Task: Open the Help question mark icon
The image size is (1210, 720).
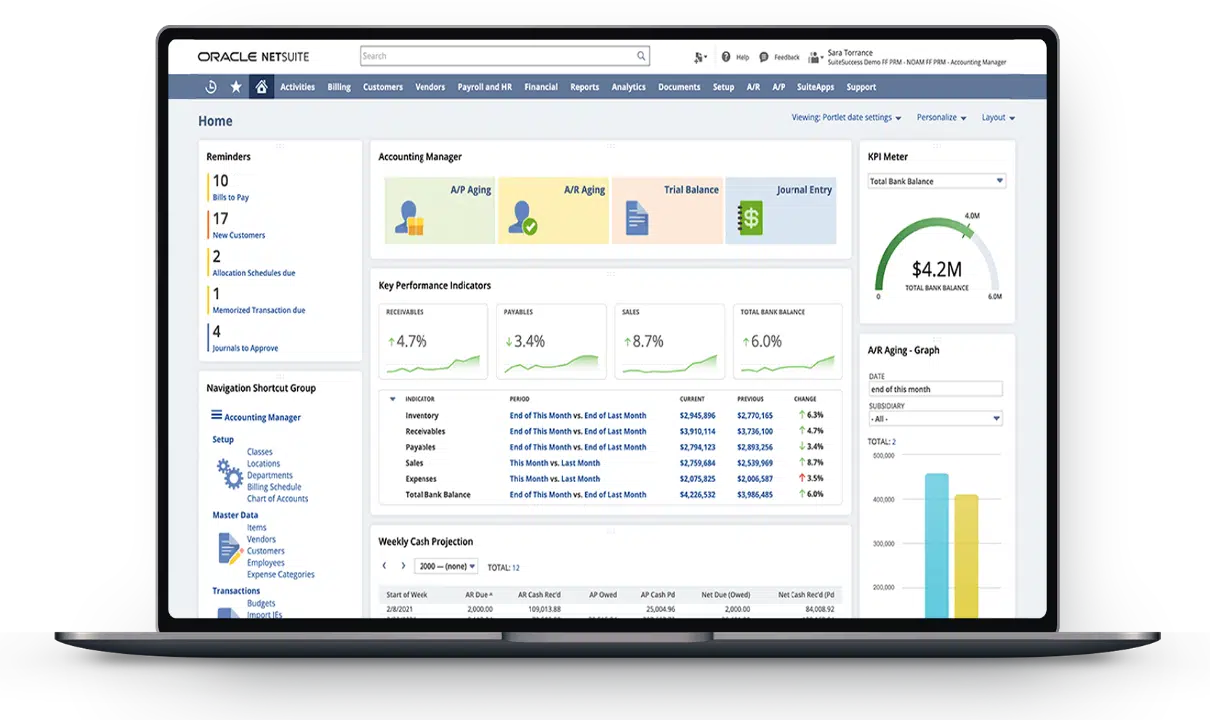Action: pyautogui.click(x=726, y=57)
